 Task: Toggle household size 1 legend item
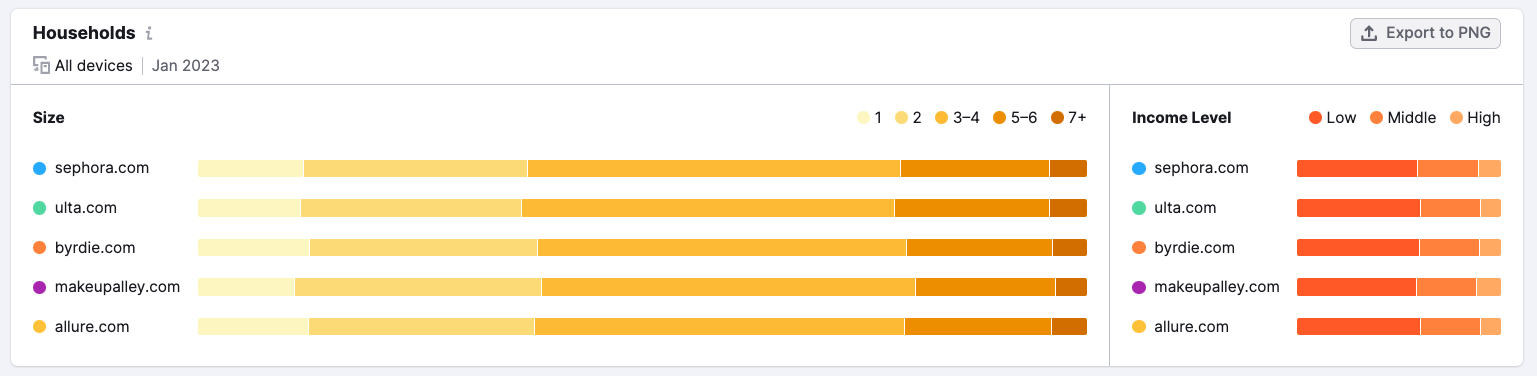pos(870,118)
